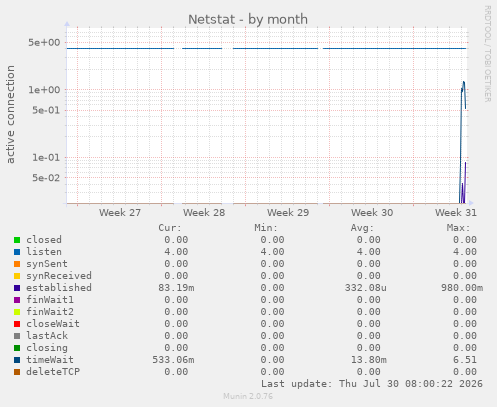Click the 'Munin 2.0.76' version footer
This screenshot has width=497, height=407.
248,396
